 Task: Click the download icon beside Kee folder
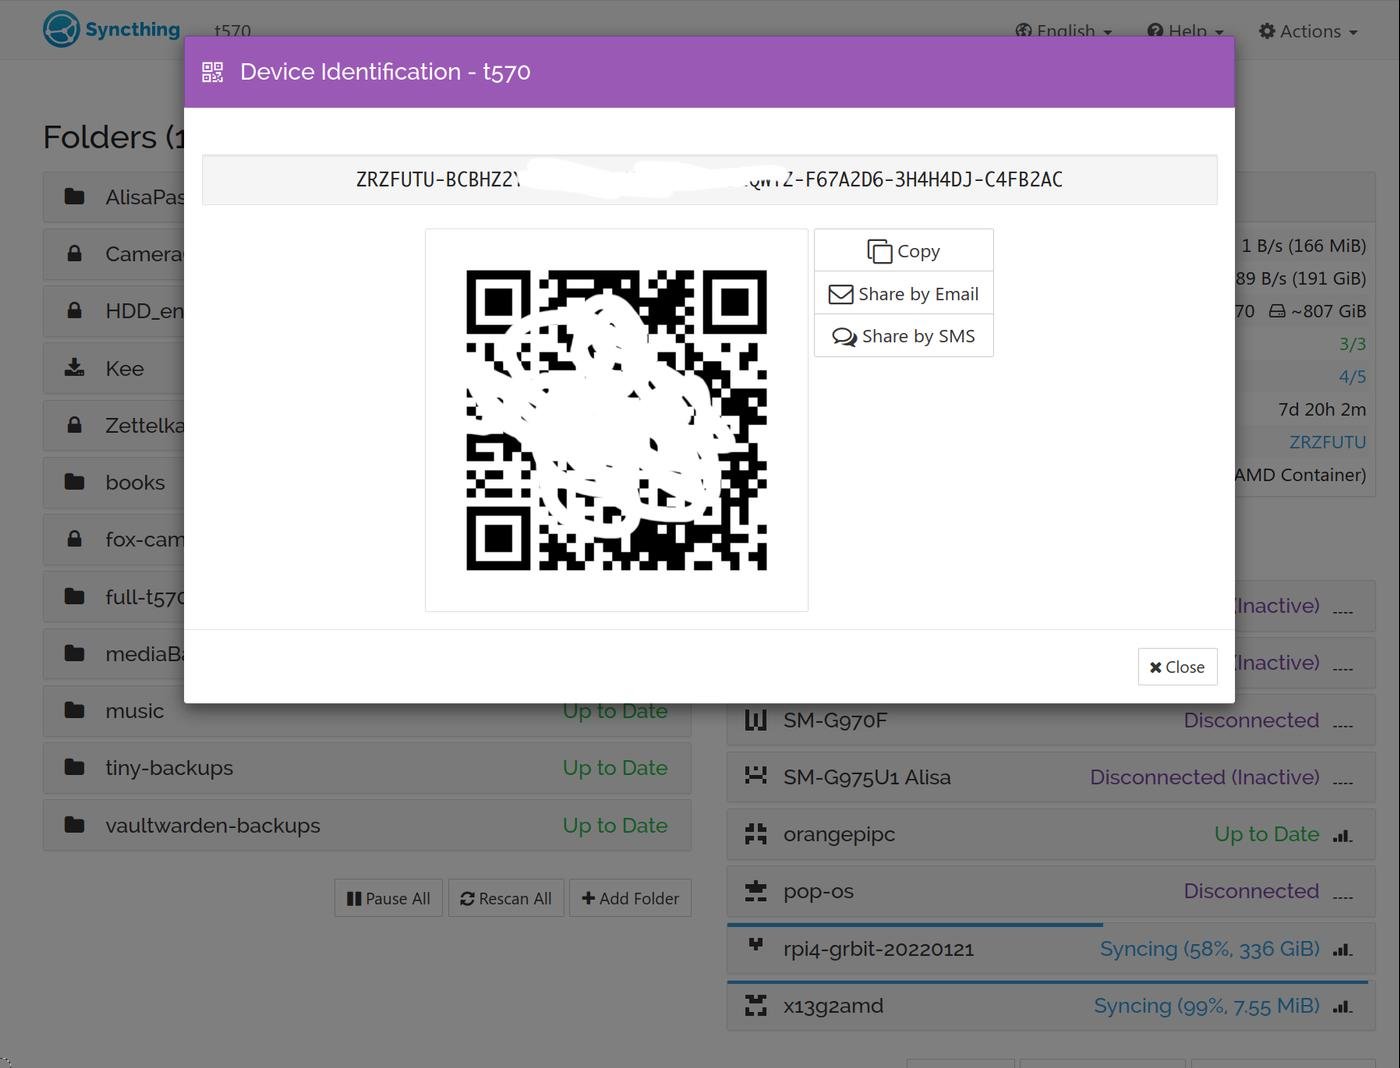pos(74,368)
